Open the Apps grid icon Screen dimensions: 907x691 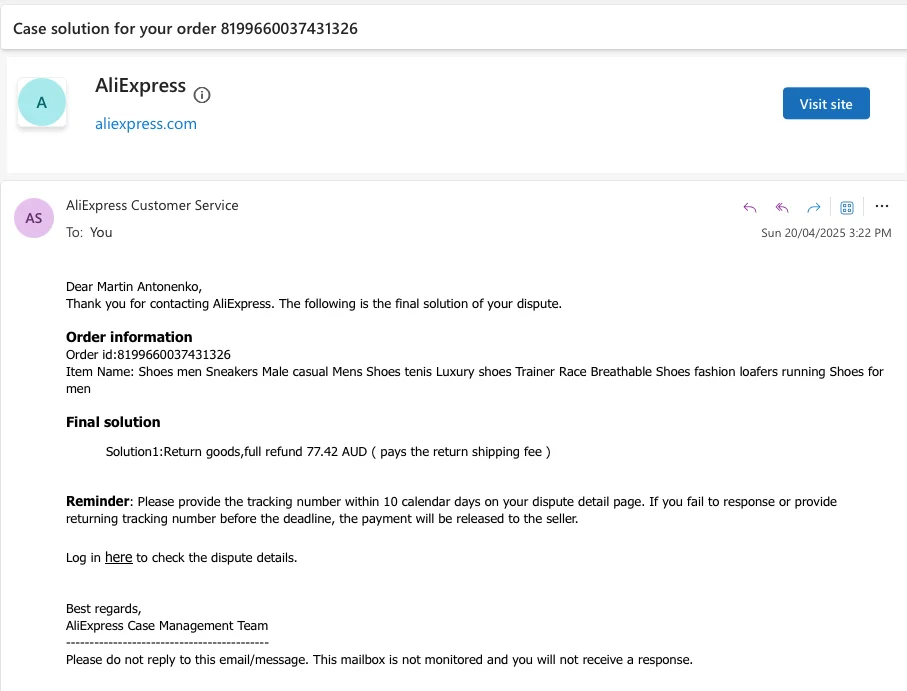tap(846, 207)
